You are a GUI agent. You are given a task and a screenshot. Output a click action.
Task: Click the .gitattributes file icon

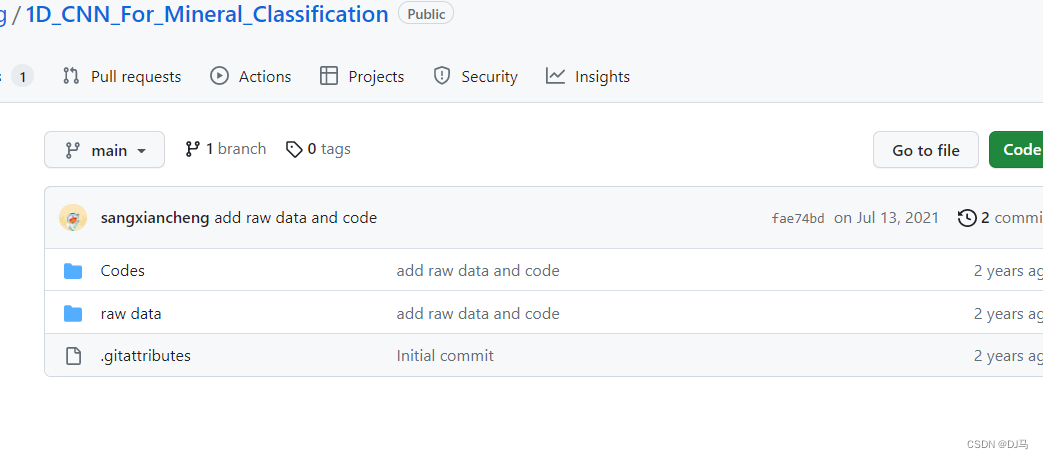pos(73,356)
